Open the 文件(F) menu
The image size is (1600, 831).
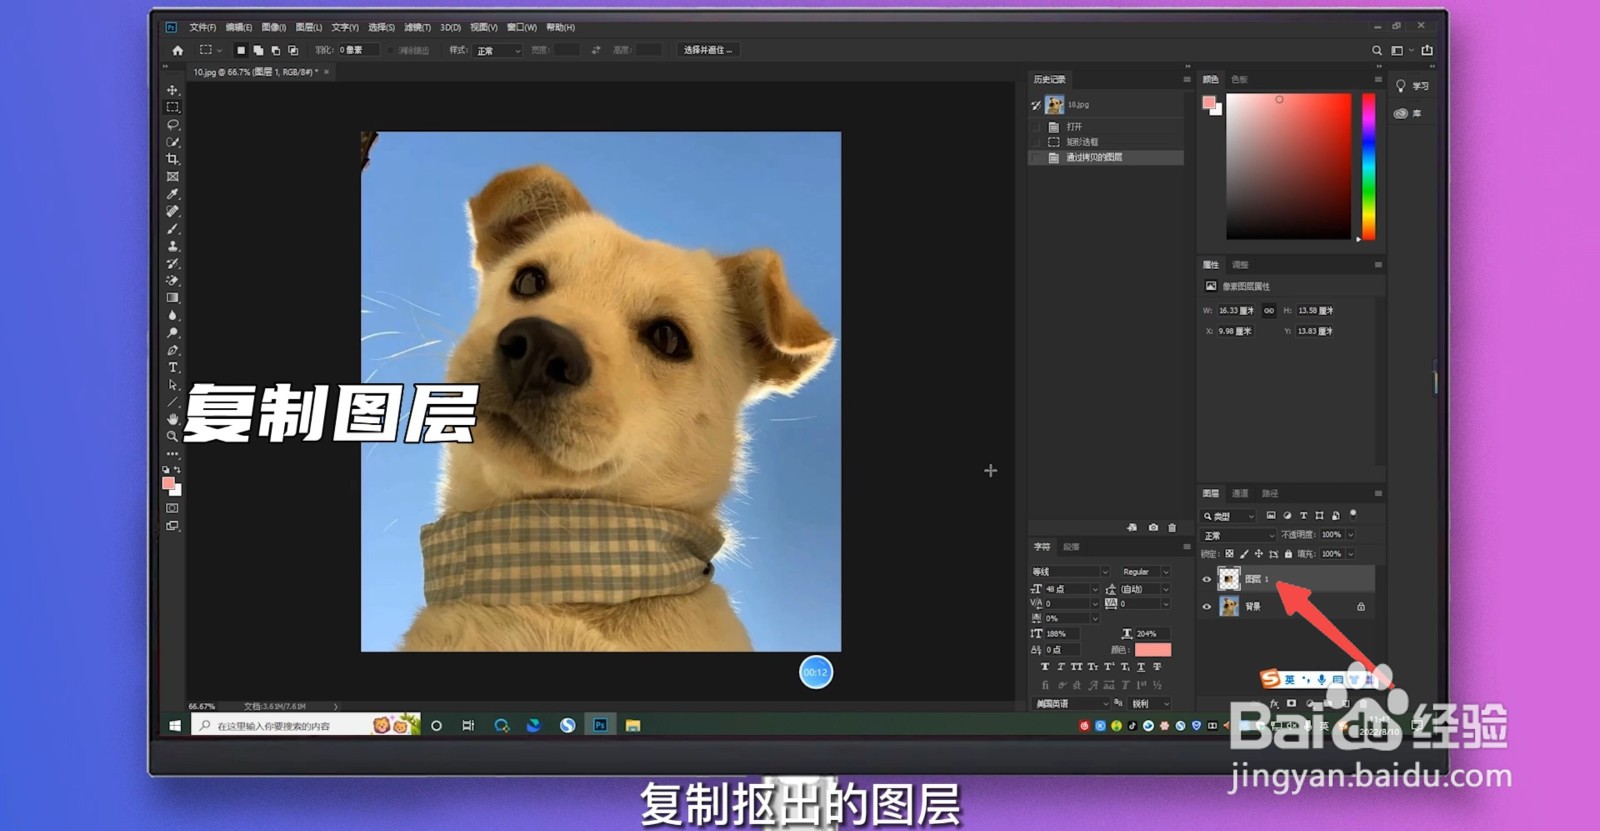203,27
